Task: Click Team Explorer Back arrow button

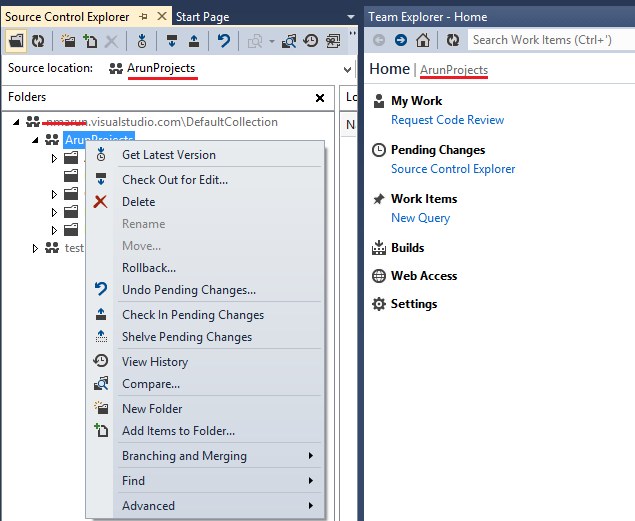Action: coord(379,40)
